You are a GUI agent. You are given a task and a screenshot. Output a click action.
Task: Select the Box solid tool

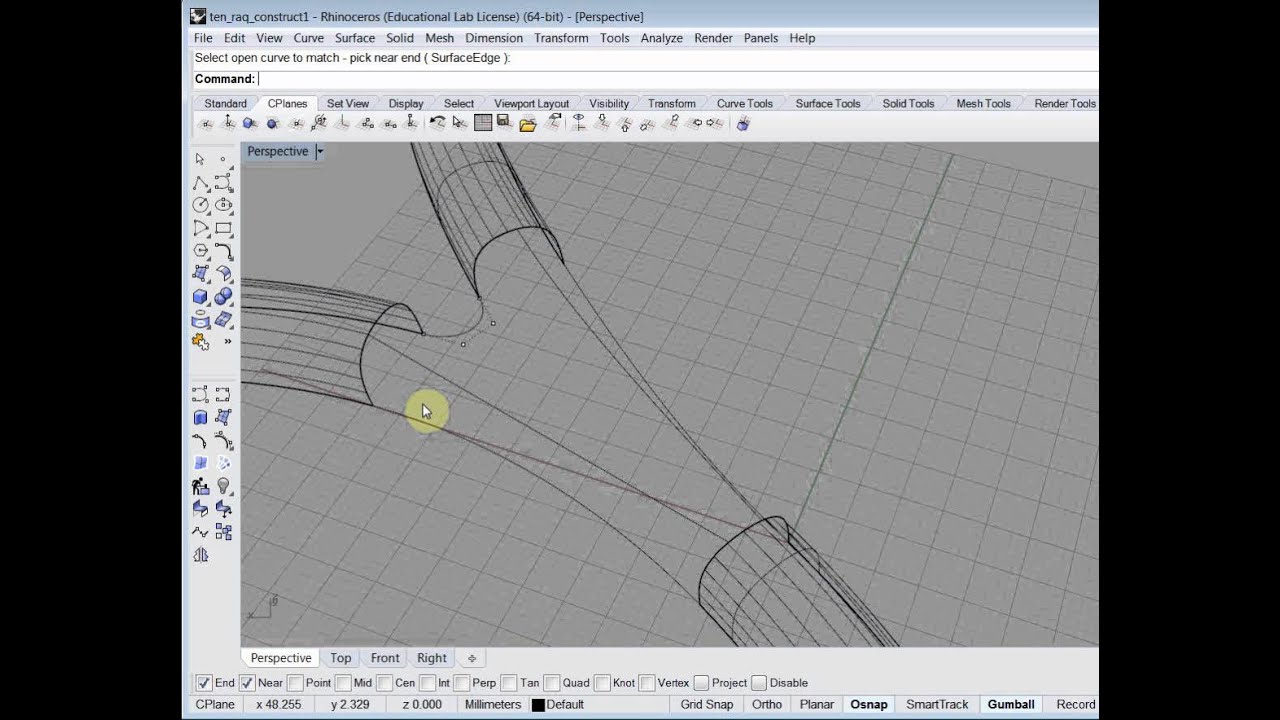point(200,297)
